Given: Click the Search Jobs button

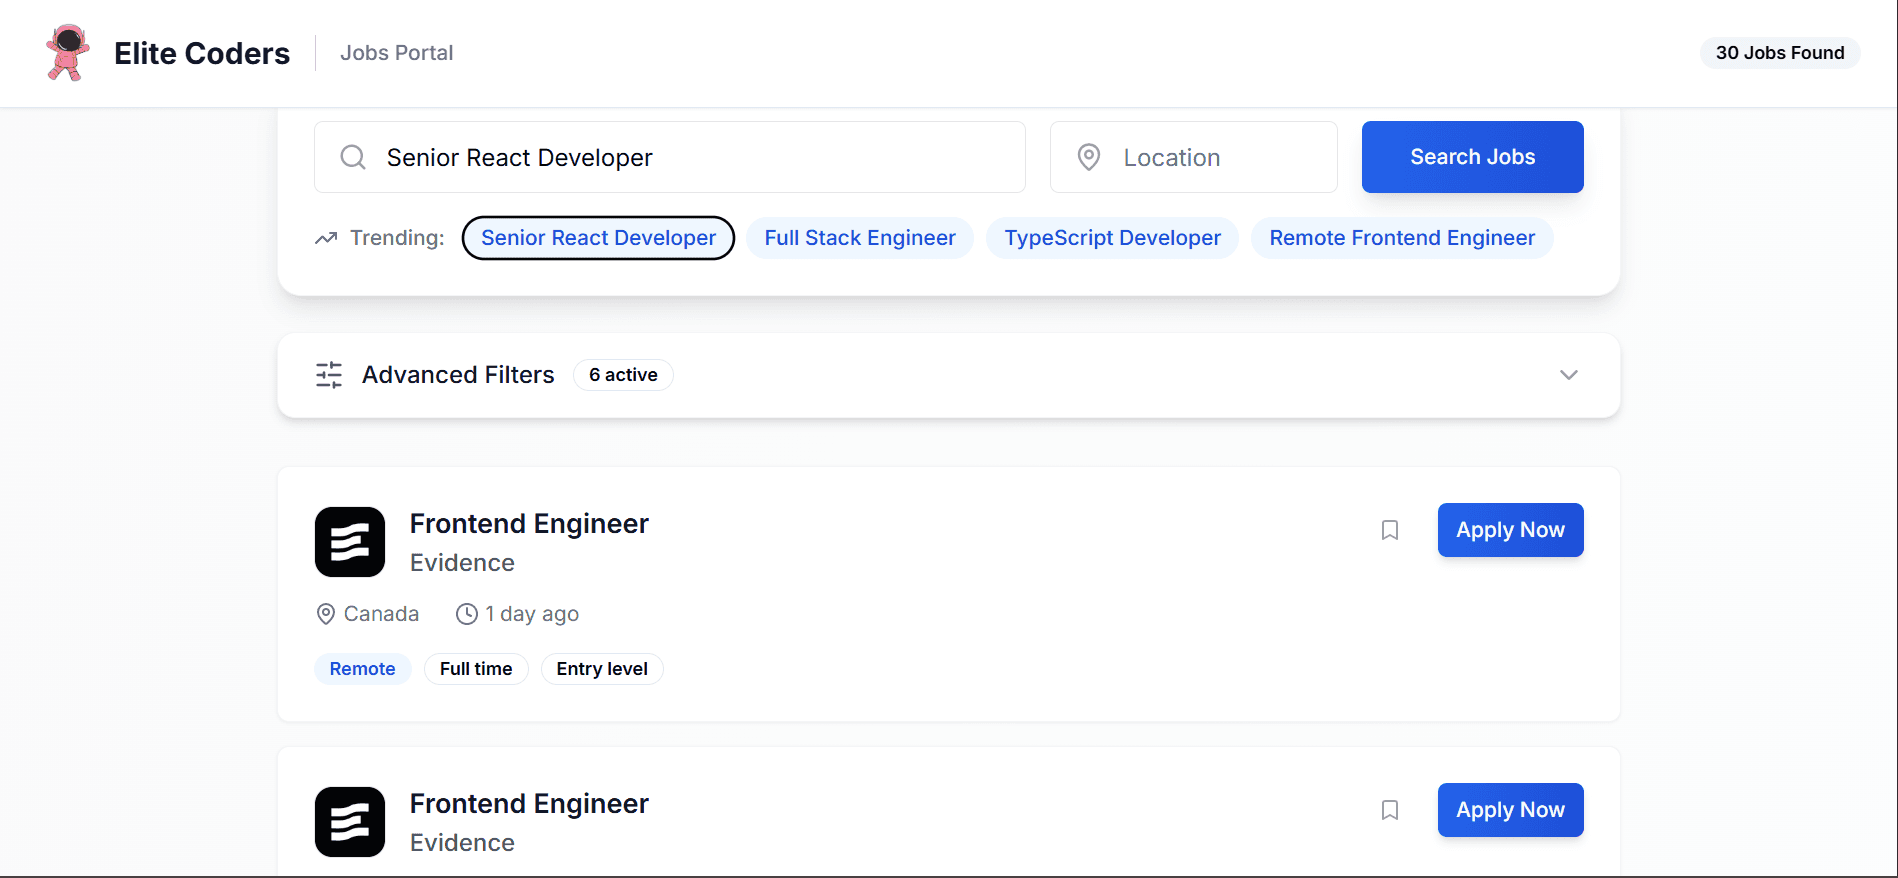Looking at the screenshot, I should (1473, 157).
